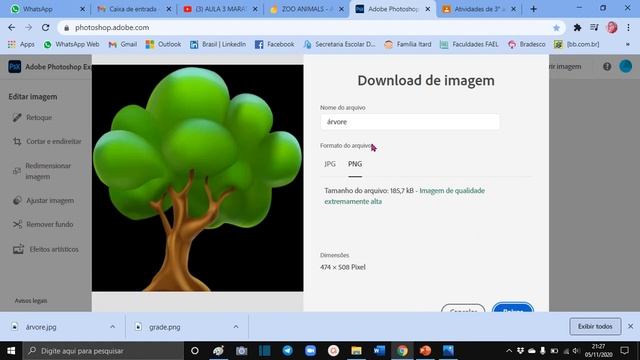The image size is (640, 360).
Task: Open the Avisos legais link
Action: [x=31, y=301]
